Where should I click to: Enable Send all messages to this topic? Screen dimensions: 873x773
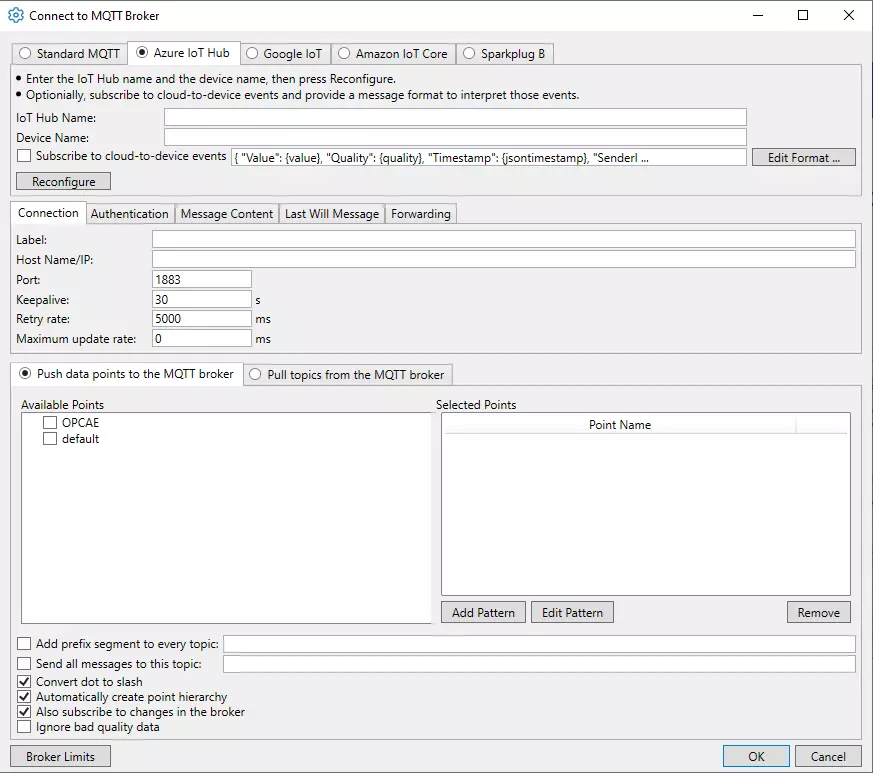tap(24, 664)
